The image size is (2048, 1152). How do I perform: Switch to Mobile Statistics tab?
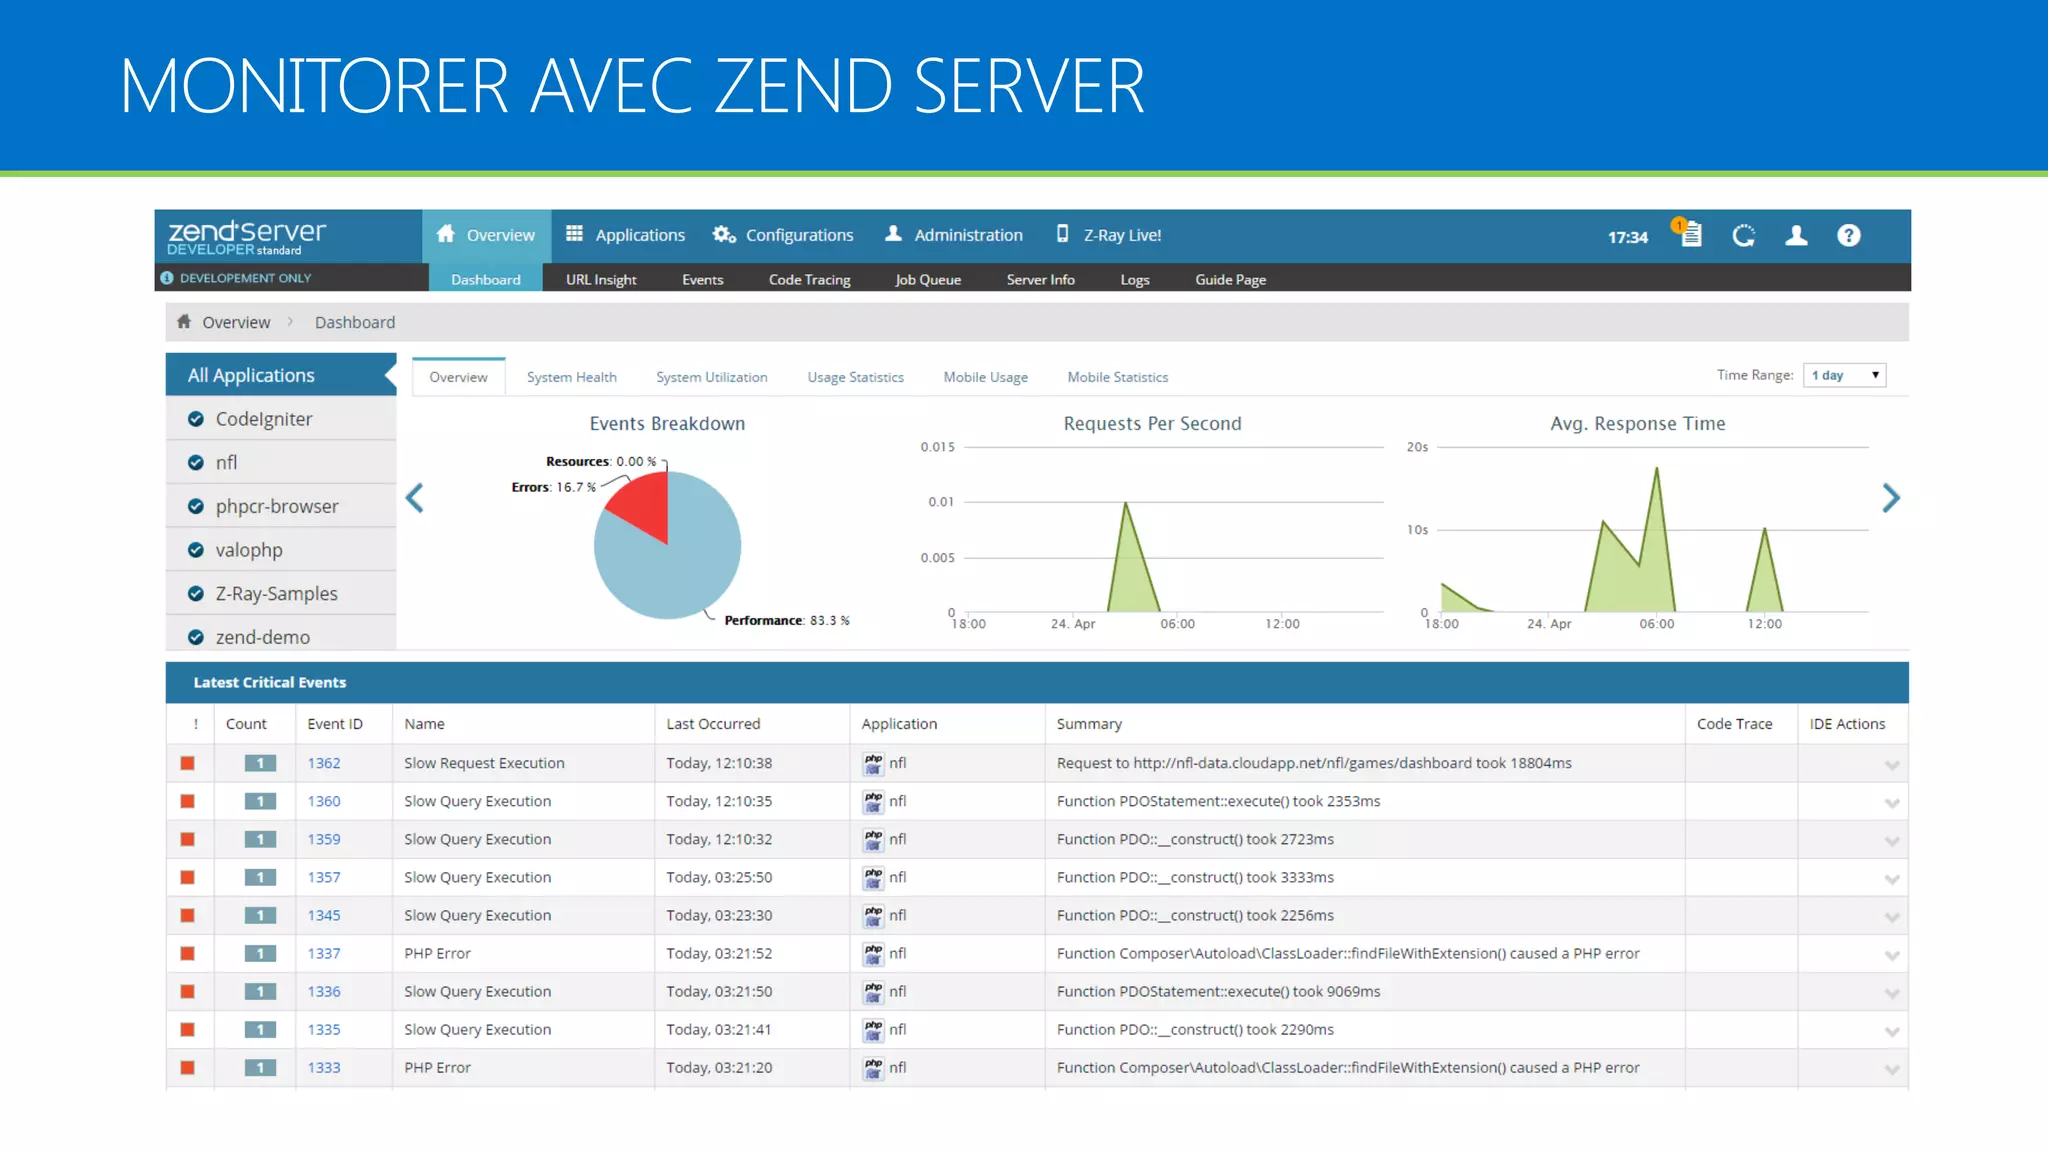coord(1118,377)
